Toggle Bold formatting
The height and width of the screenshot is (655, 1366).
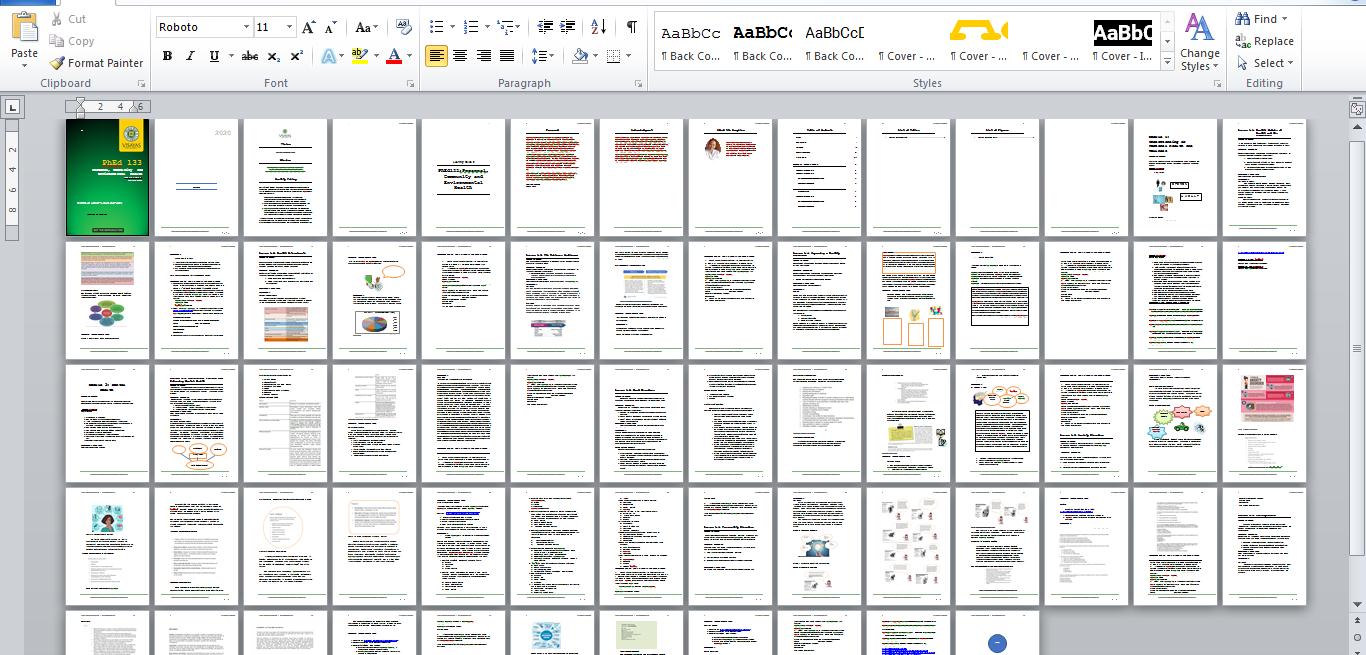(167, 57)
